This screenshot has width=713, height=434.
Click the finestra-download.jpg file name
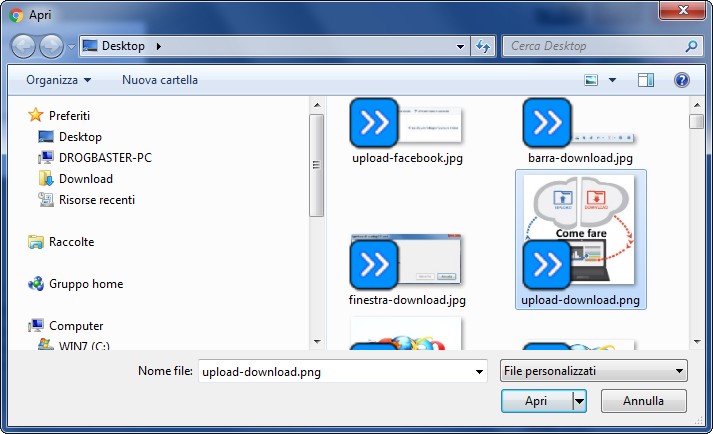click(407, 300)
